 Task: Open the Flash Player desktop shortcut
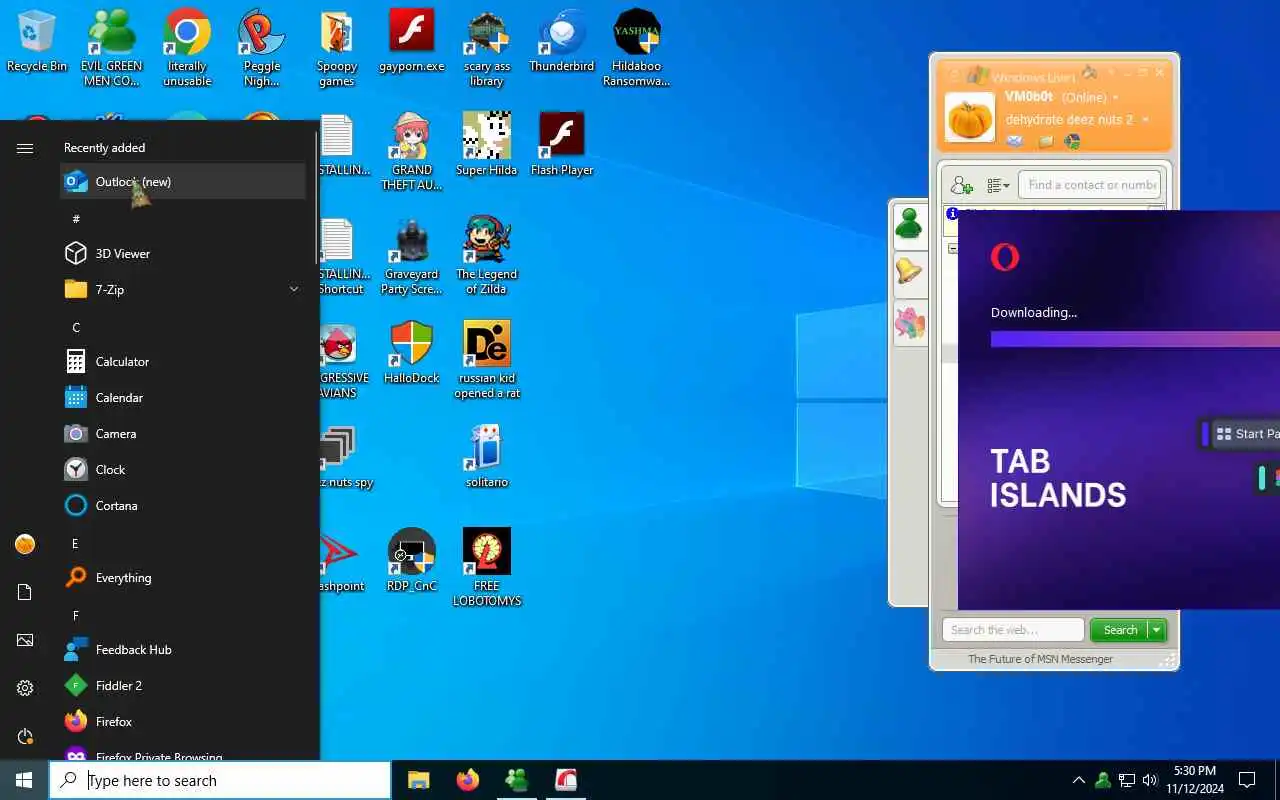[x=562, y=144]
